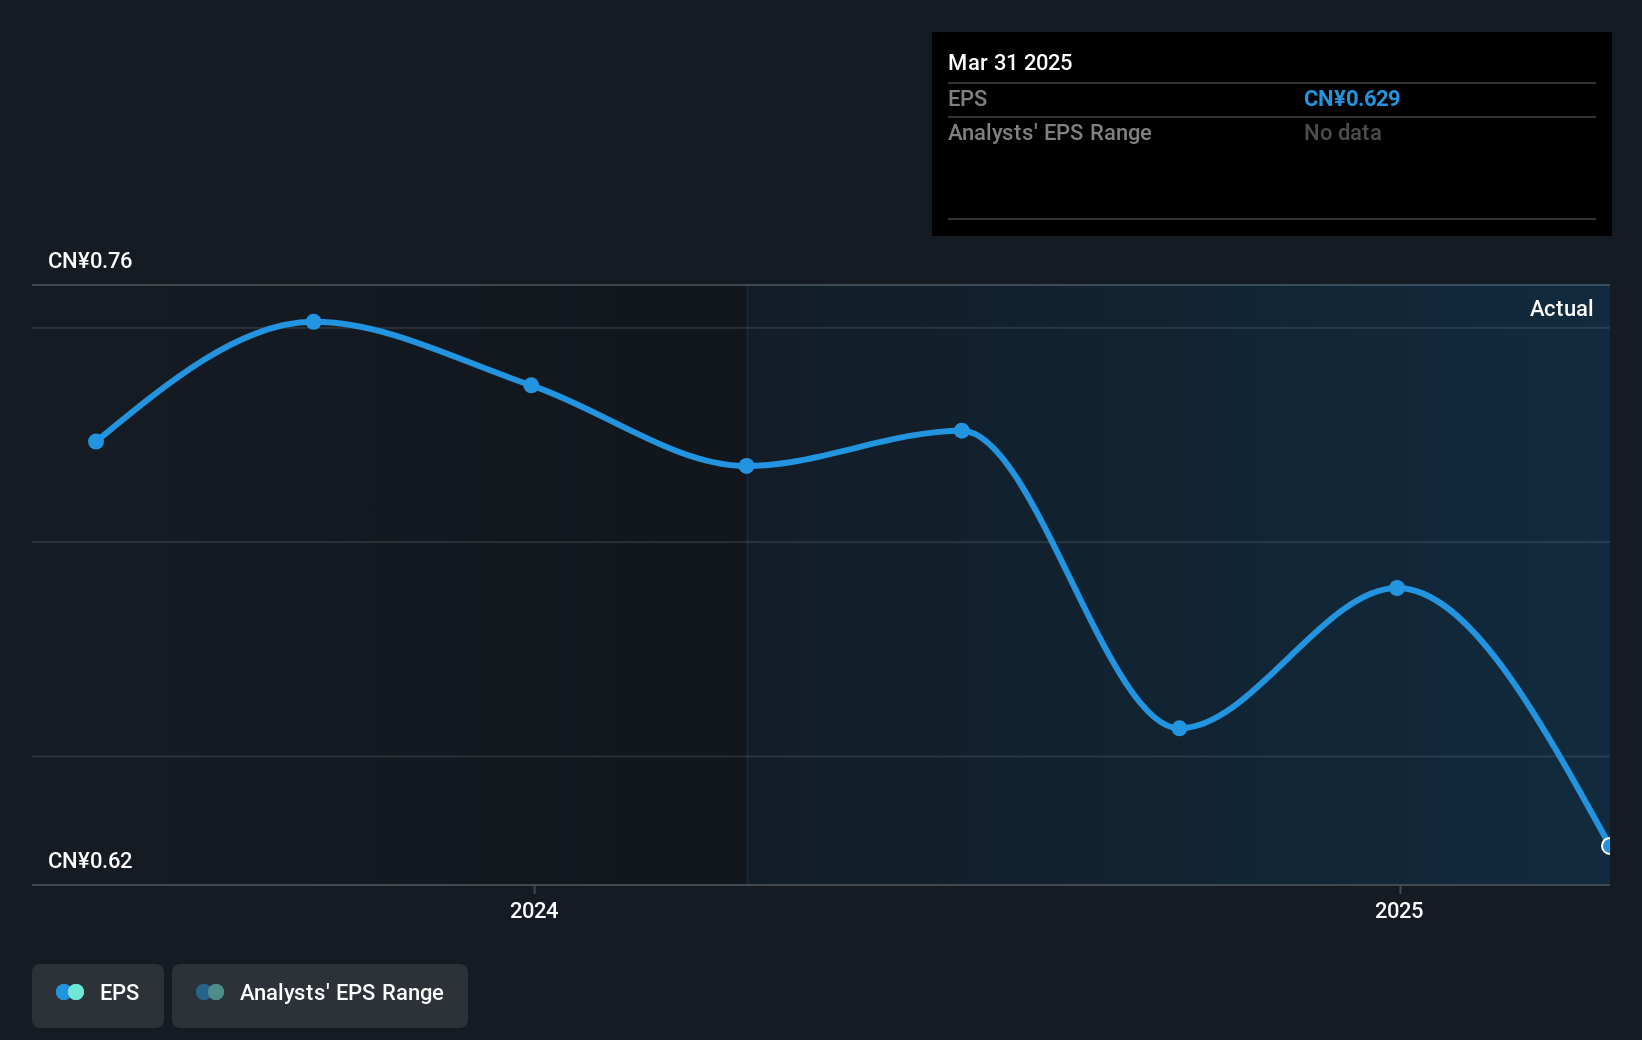Viewport: 1642px width, 1040px height.
Task: Click the EPS row label in tooltip
Action: (x=967, y=99)
